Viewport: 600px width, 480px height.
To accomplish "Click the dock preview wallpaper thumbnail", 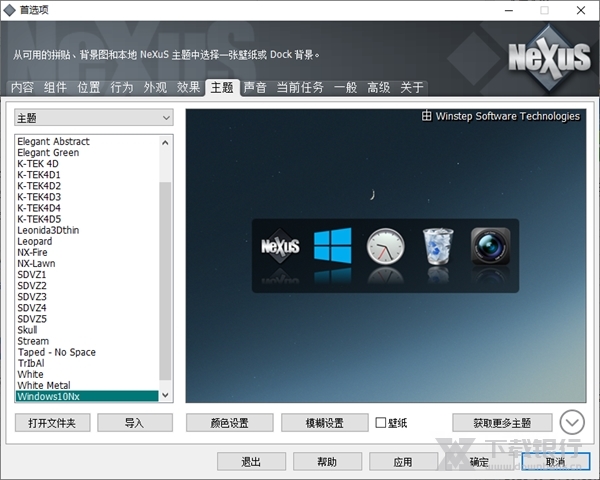I will pos(386,256).
